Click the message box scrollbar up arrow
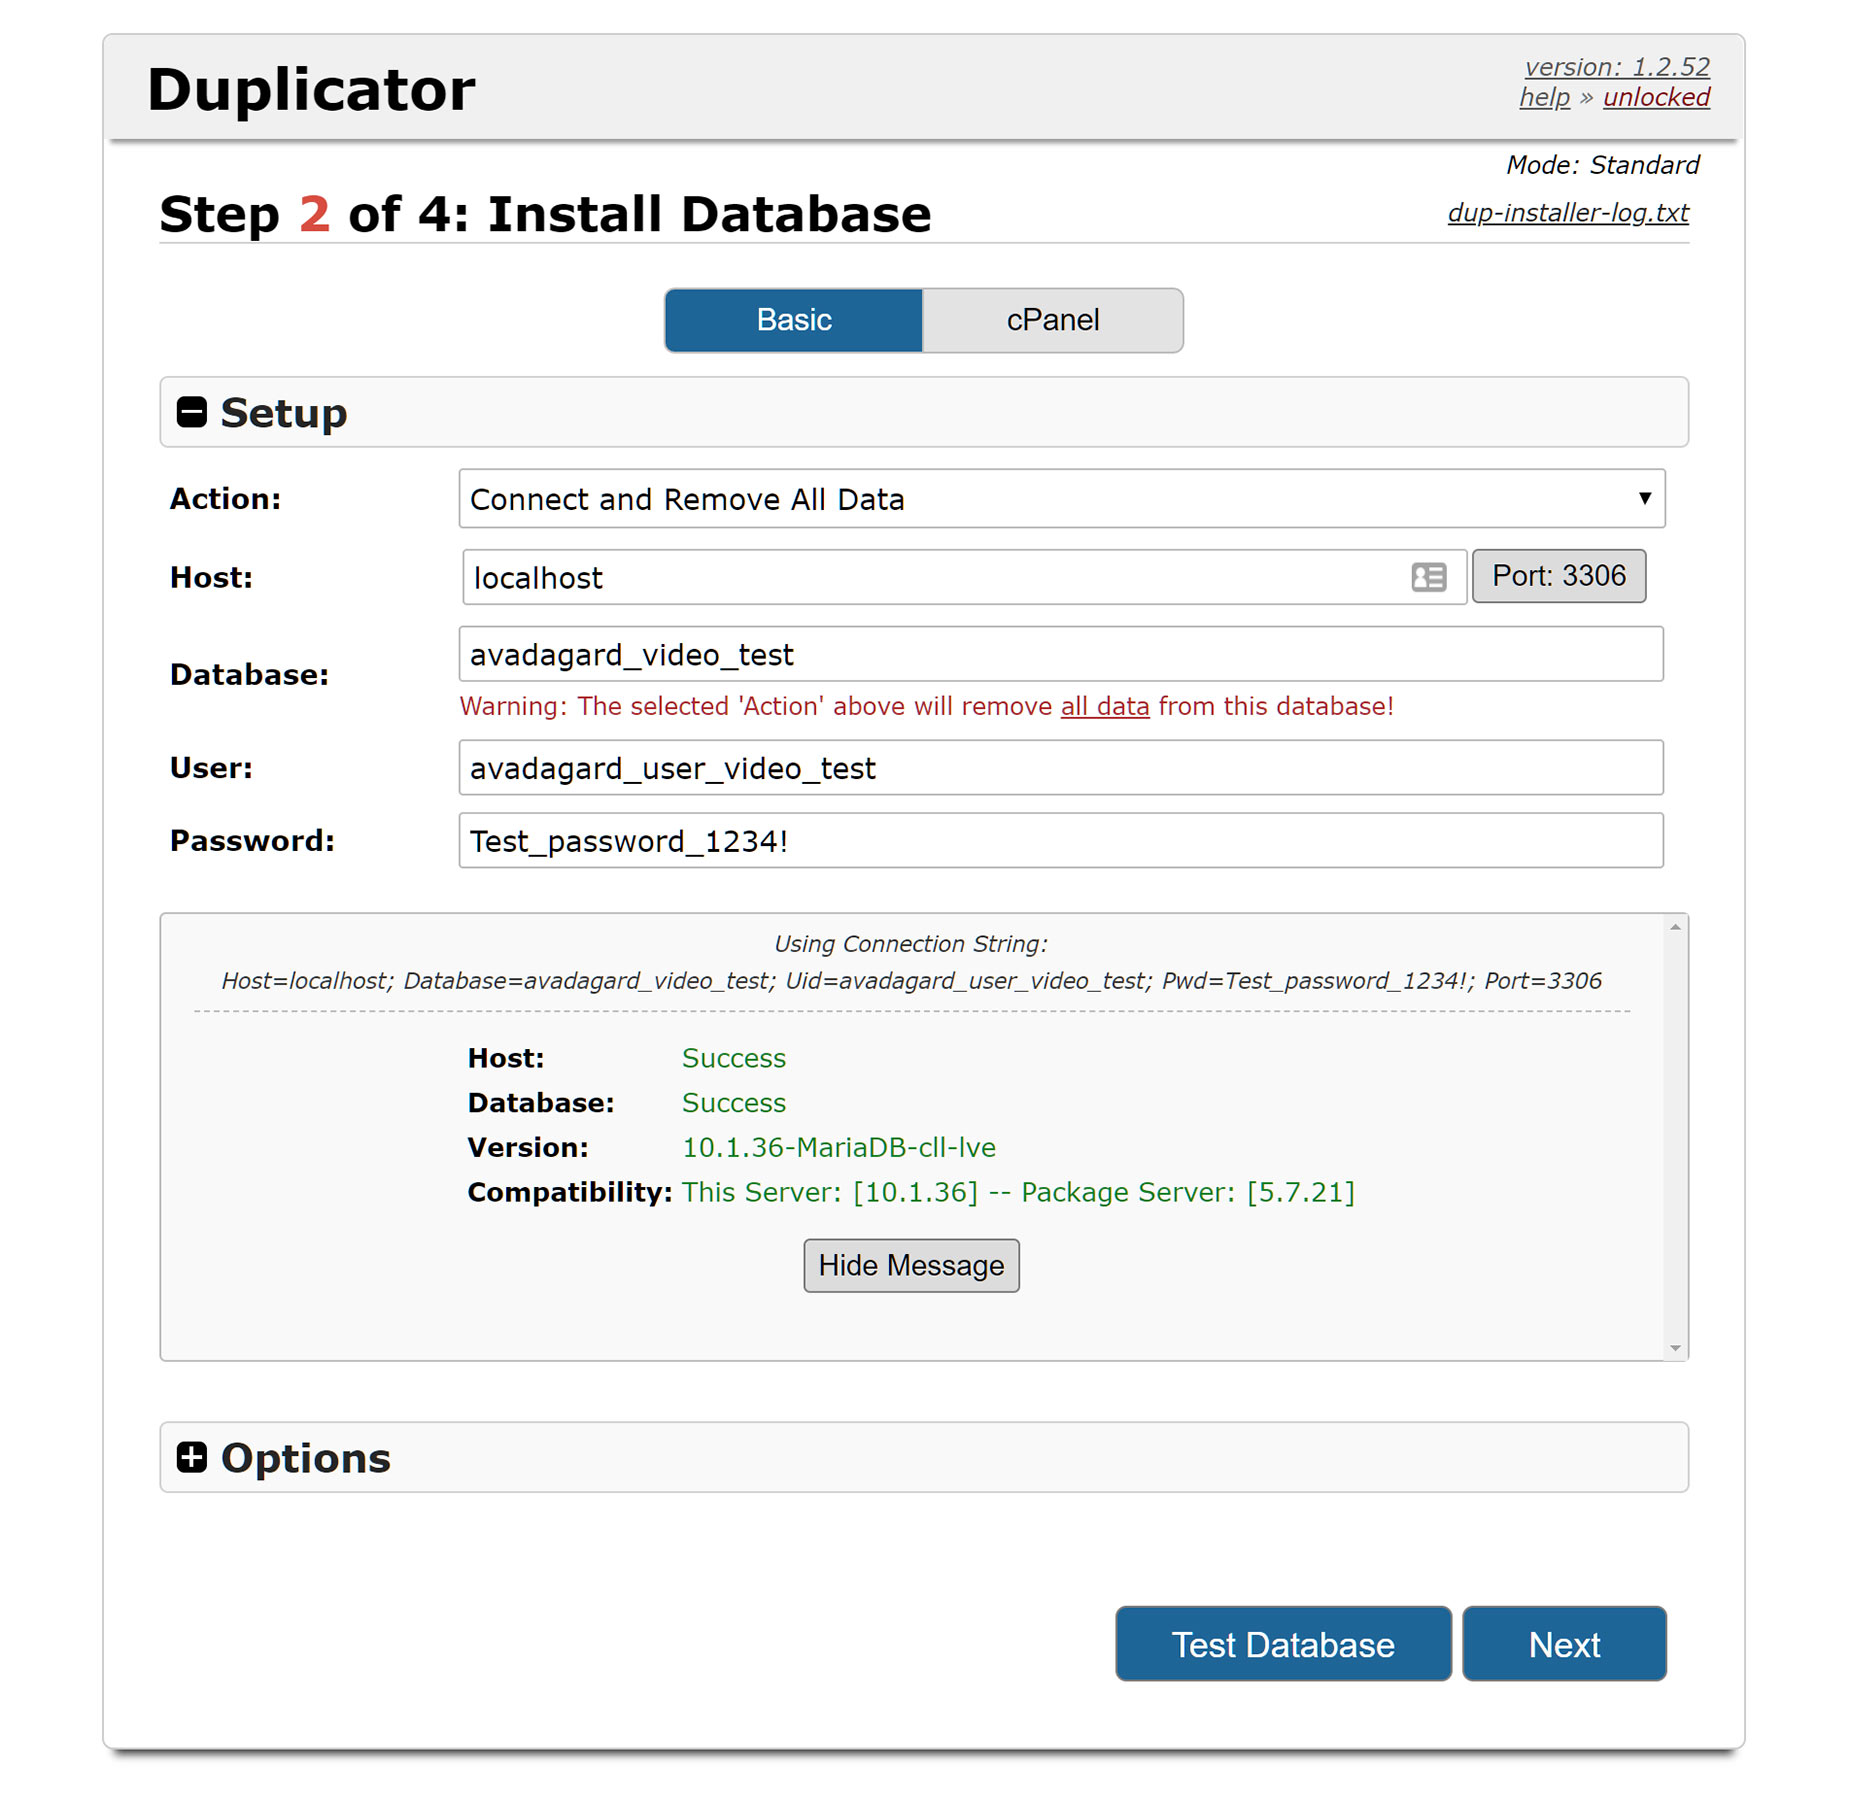Viewport: 1850px width, 1800px height. point(1675,927)
